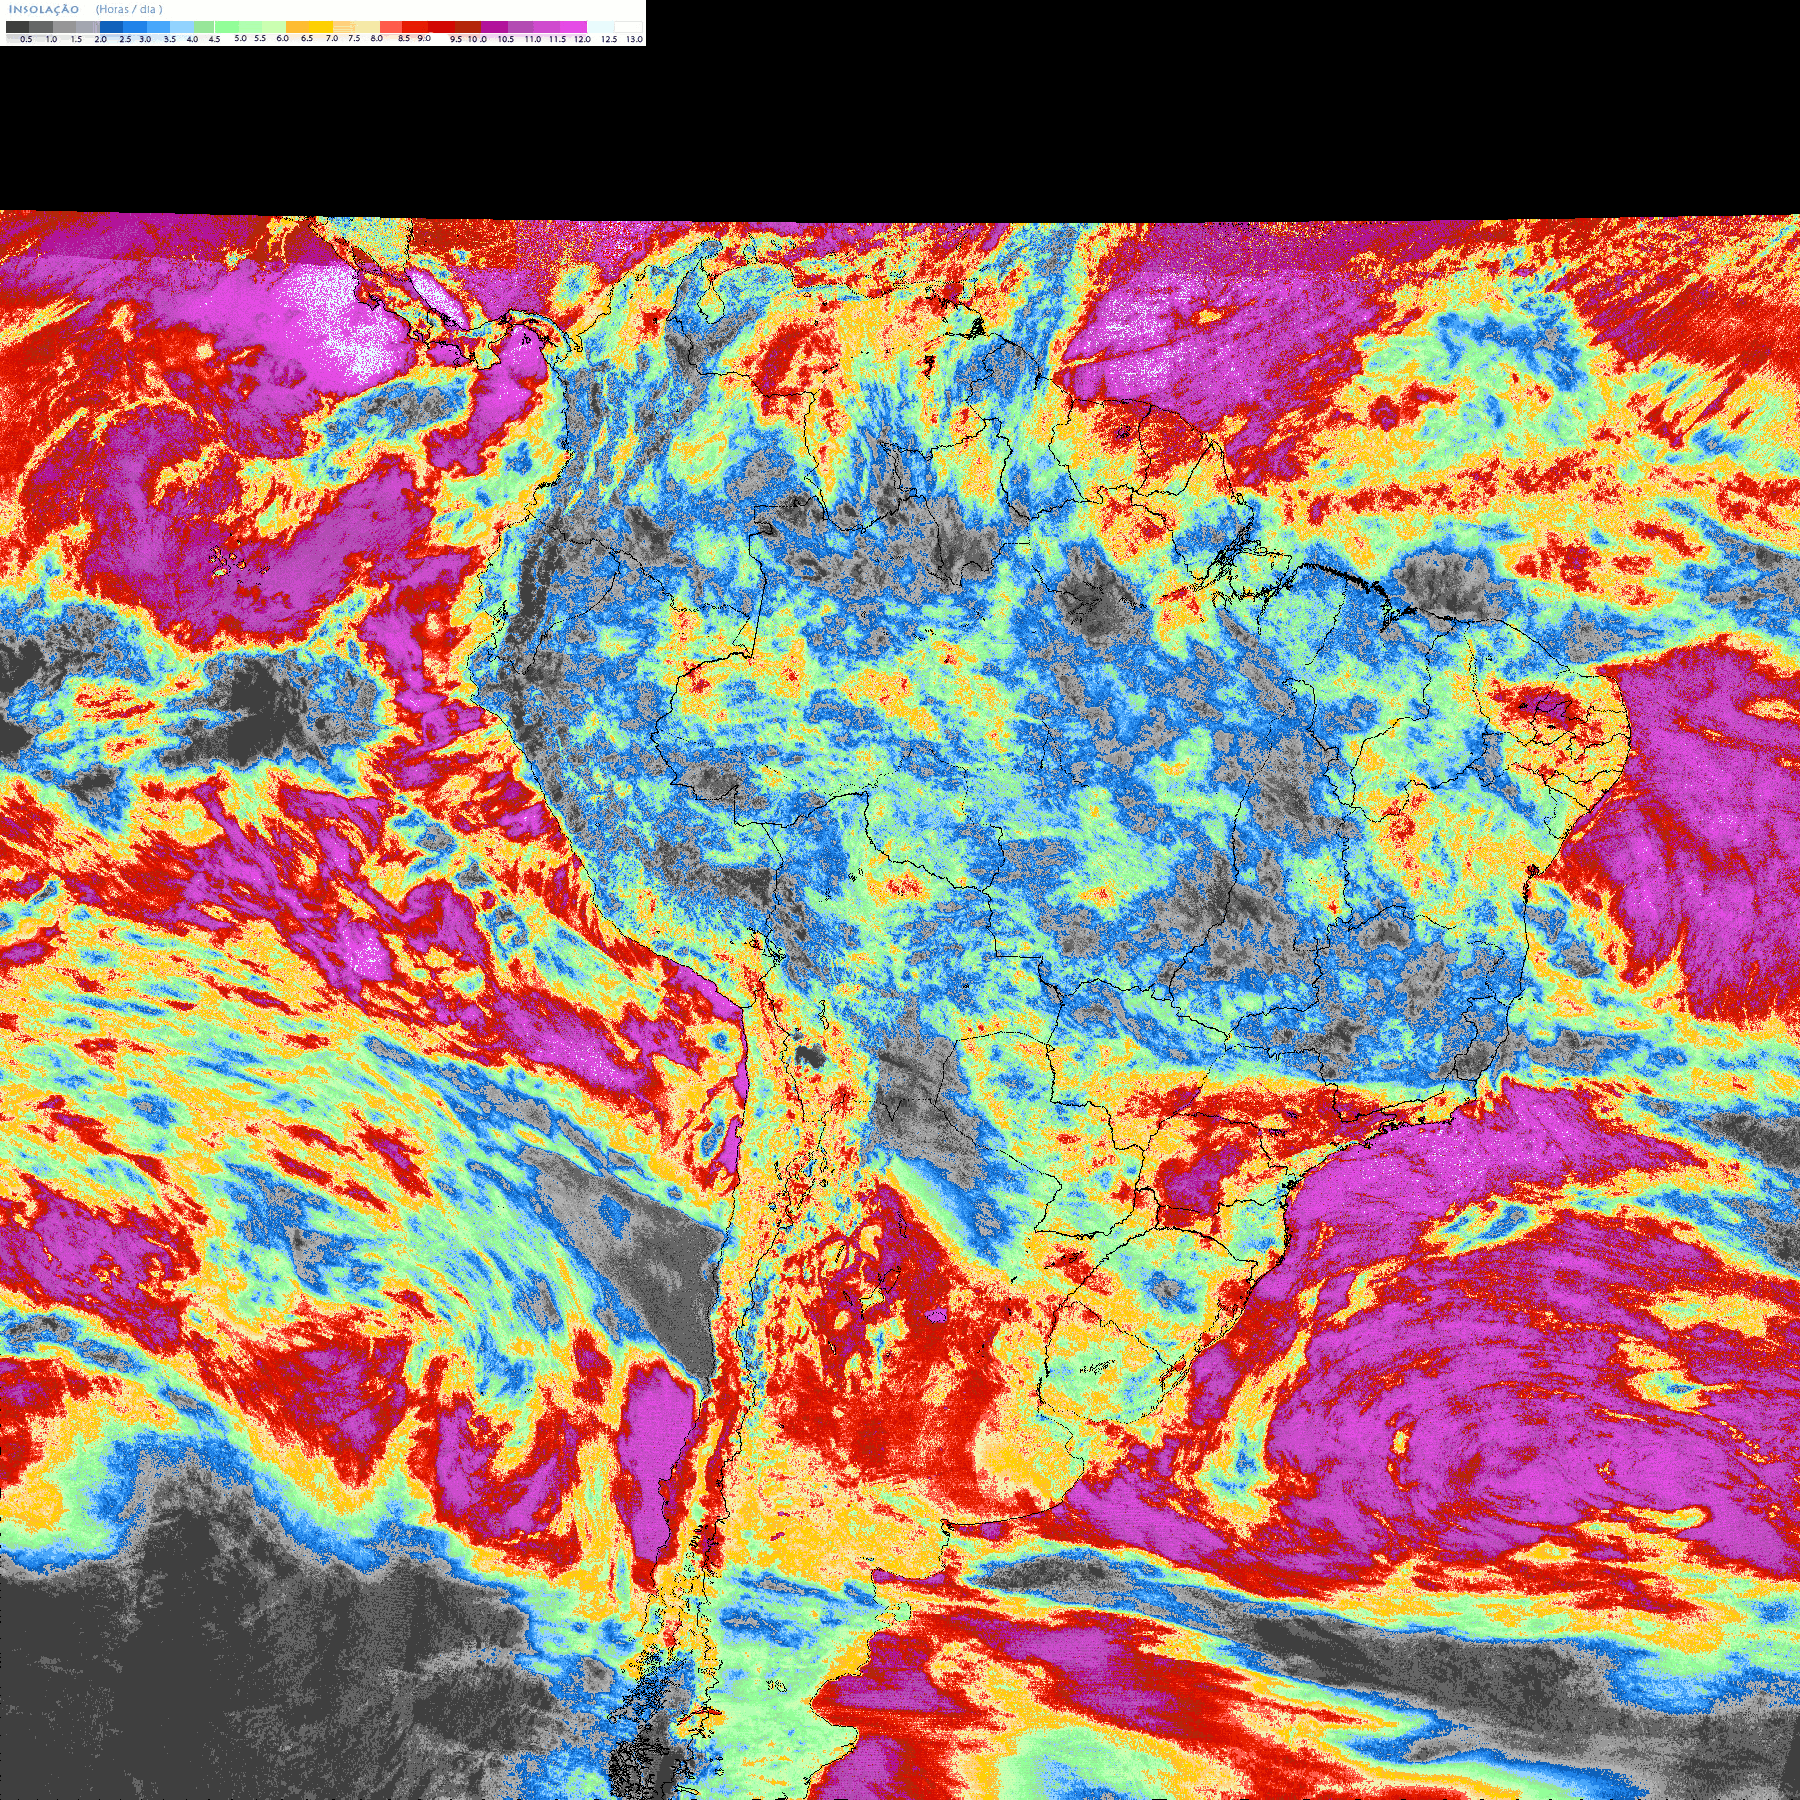The height and width of the screenshot is (1800, 1800).
Task: Click the '1.0' legend value
Action: [x=51, y=39]
